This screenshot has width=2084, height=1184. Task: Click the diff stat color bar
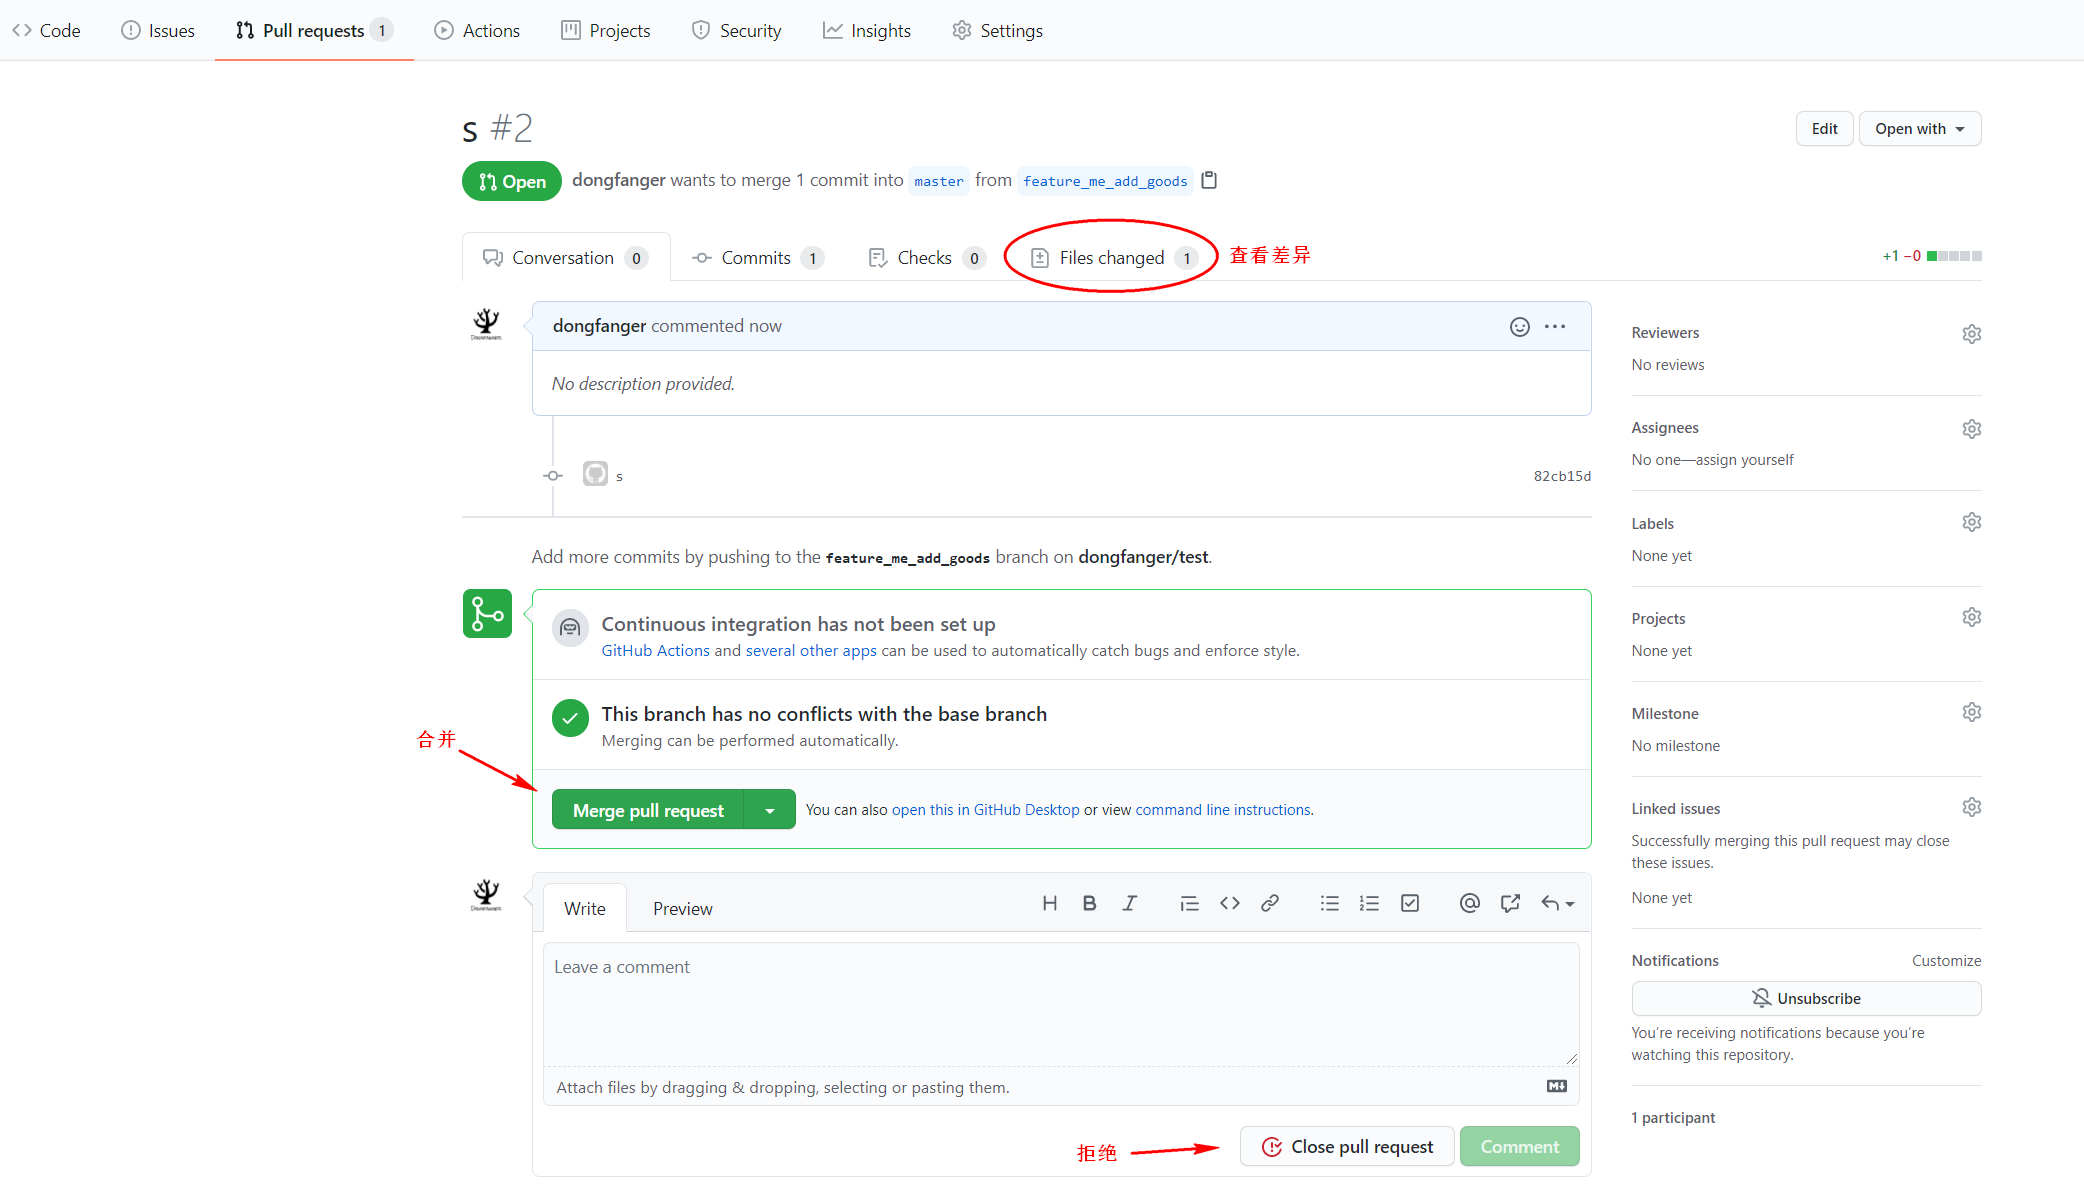[x=1954, y=256]
